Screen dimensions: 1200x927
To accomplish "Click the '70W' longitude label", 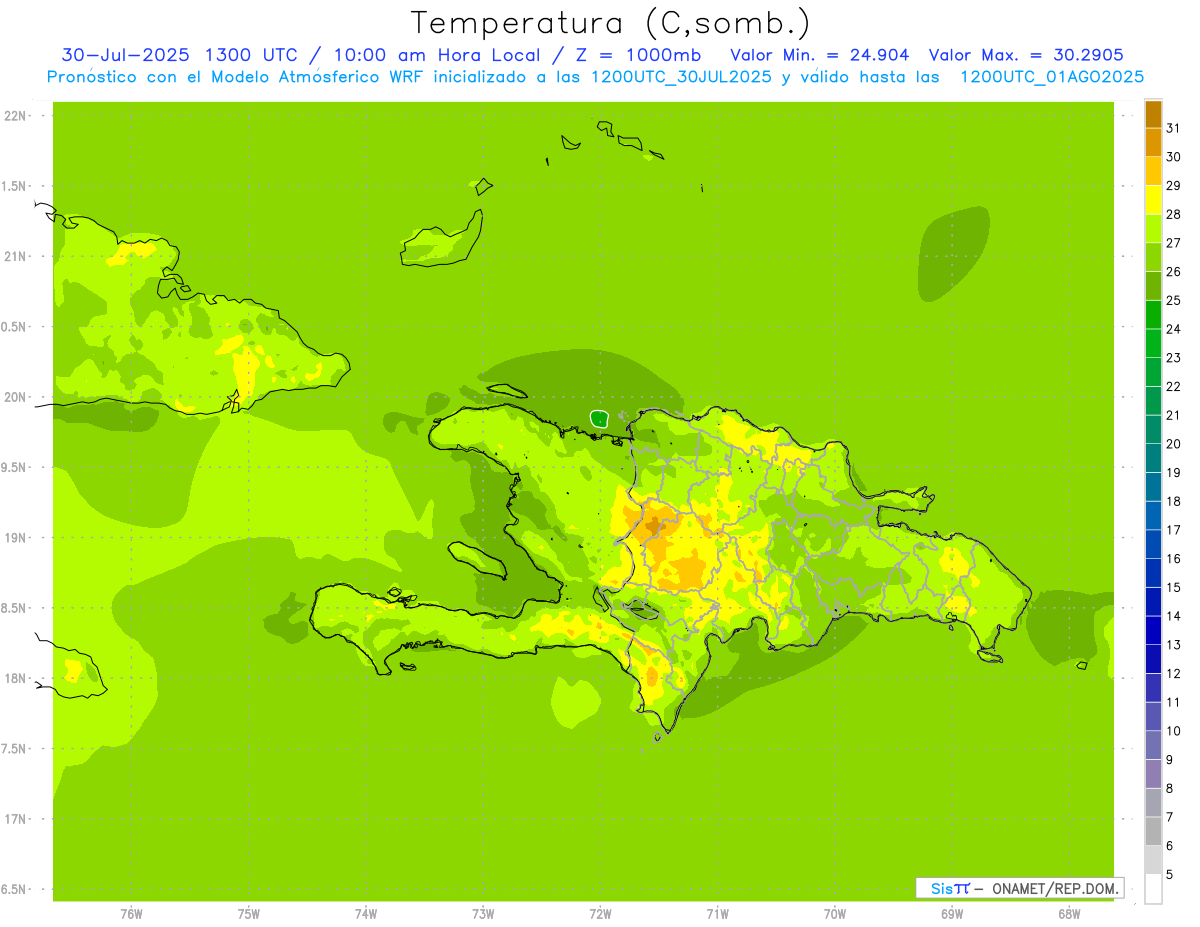I will point(835,914).
